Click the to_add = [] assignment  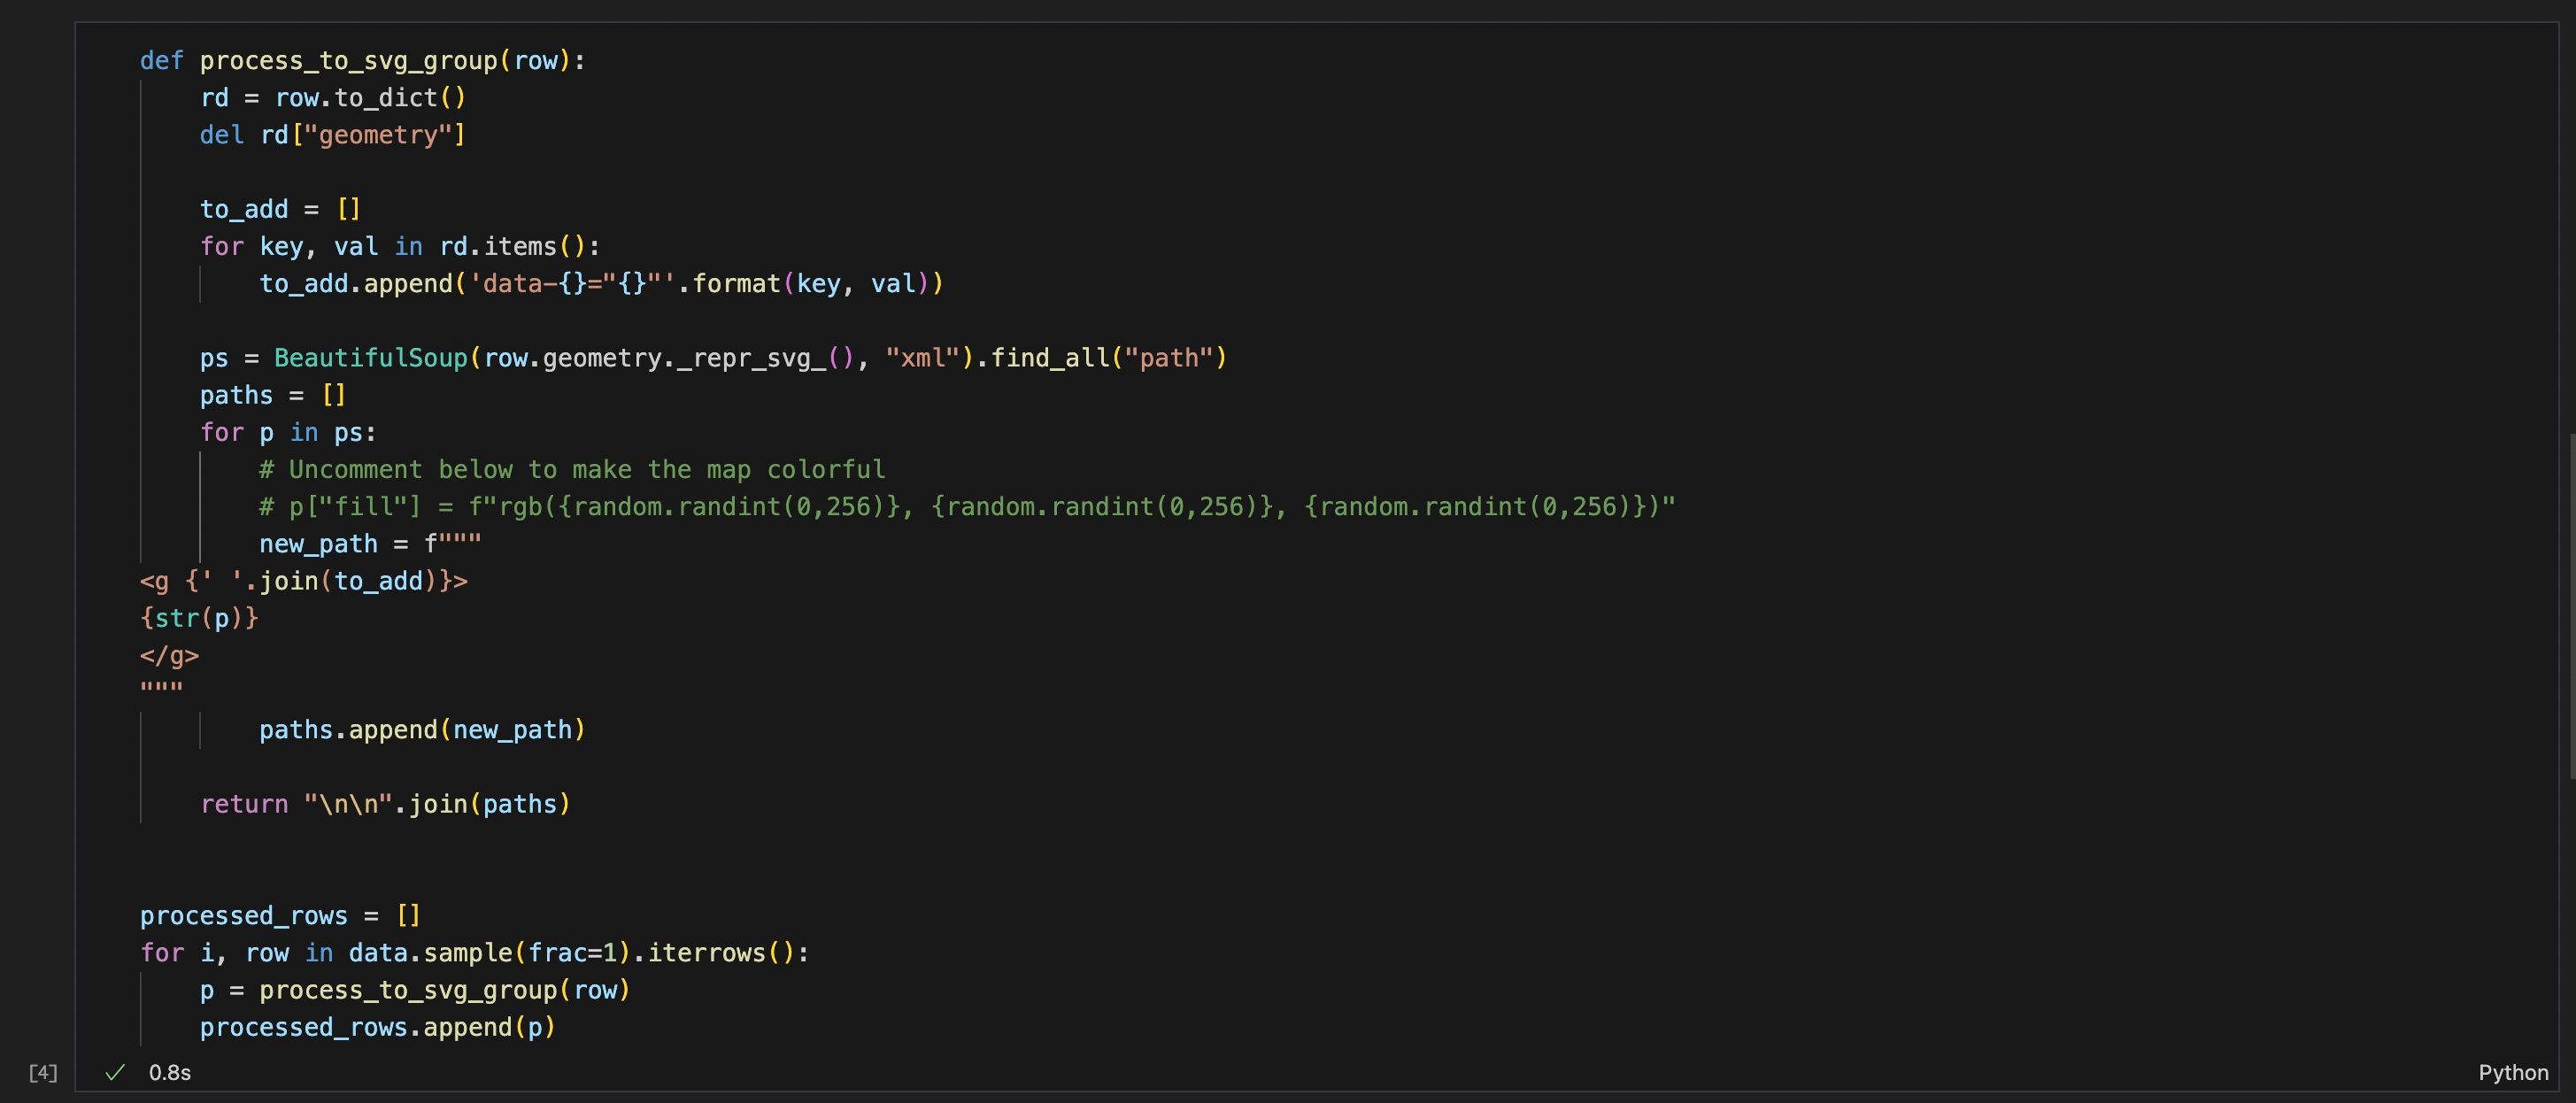pos(280,209)
